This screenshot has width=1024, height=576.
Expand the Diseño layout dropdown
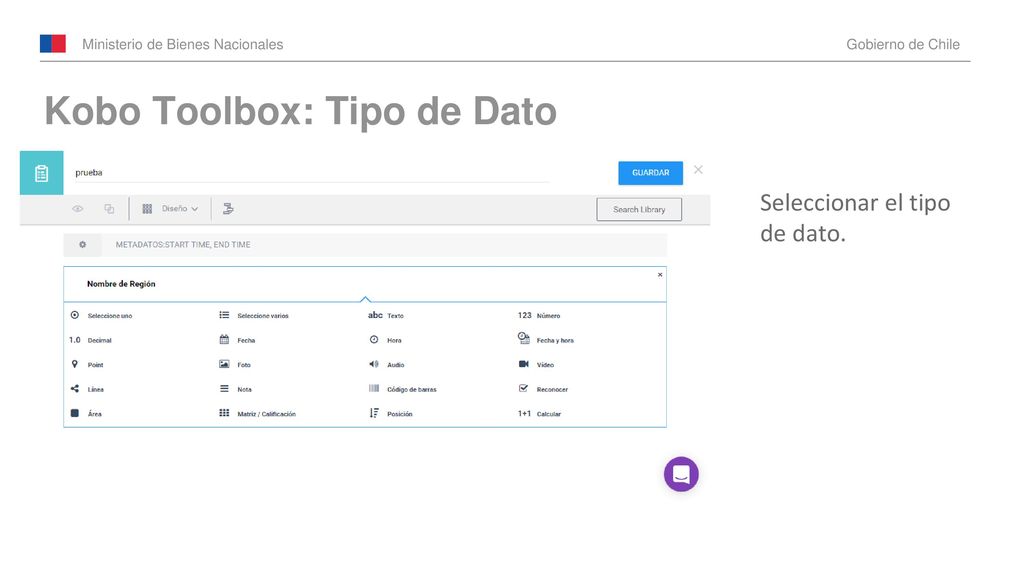tap(170, 209)
